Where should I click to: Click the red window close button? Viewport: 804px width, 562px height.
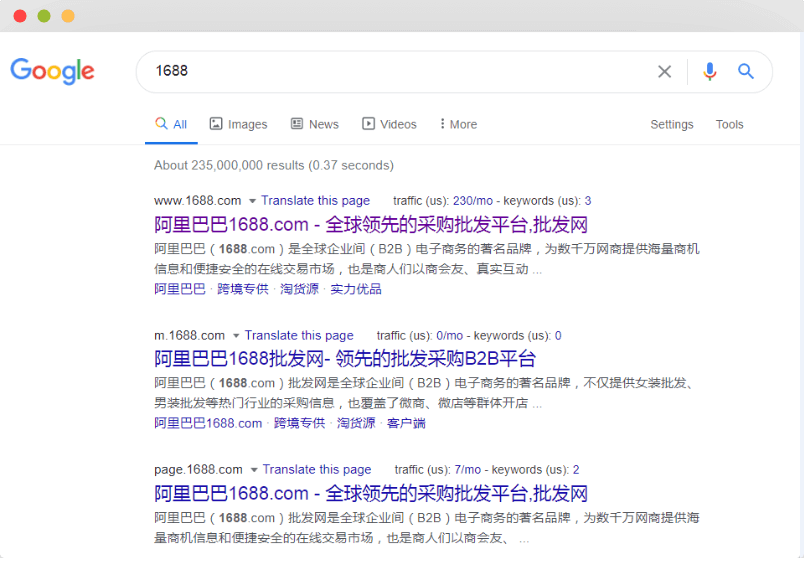point(20,16)
